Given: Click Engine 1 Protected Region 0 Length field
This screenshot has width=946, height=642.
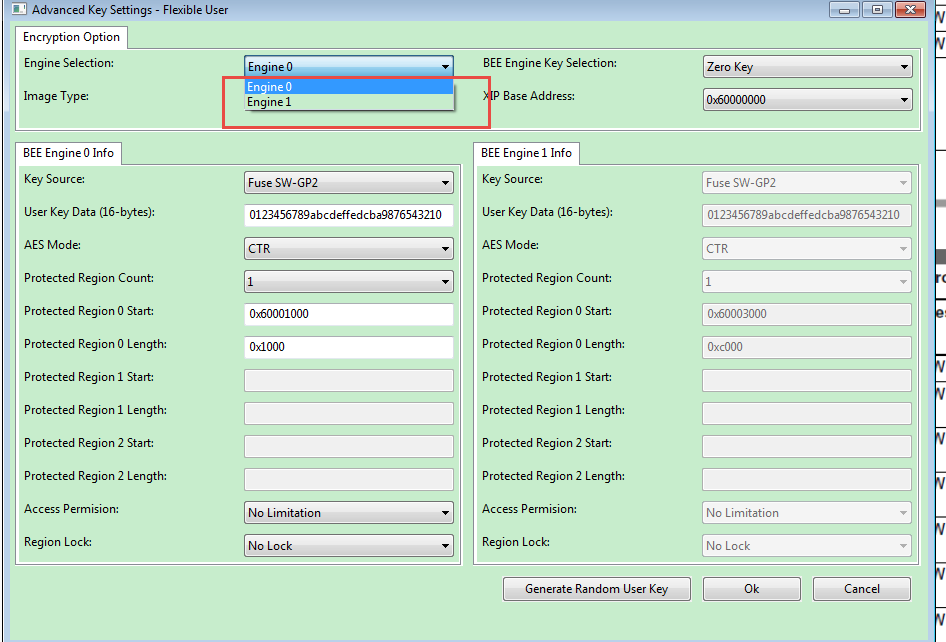Looking at the screenshot, I should click(807, 347).
